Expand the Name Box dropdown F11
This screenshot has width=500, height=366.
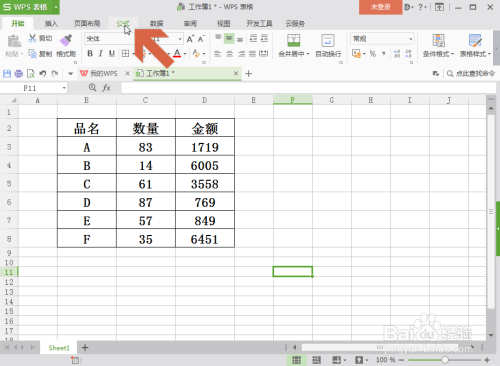[x=64, y=88]
